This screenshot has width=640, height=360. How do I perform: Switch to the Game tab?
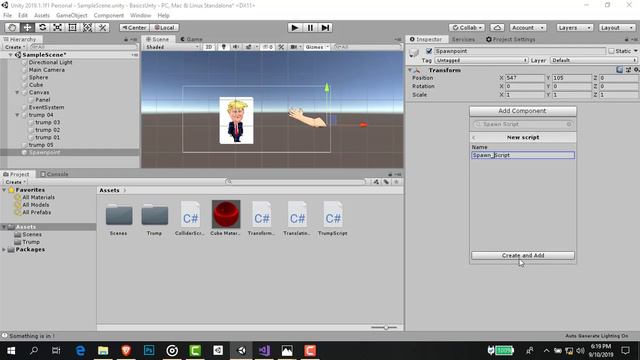point(191,39)
